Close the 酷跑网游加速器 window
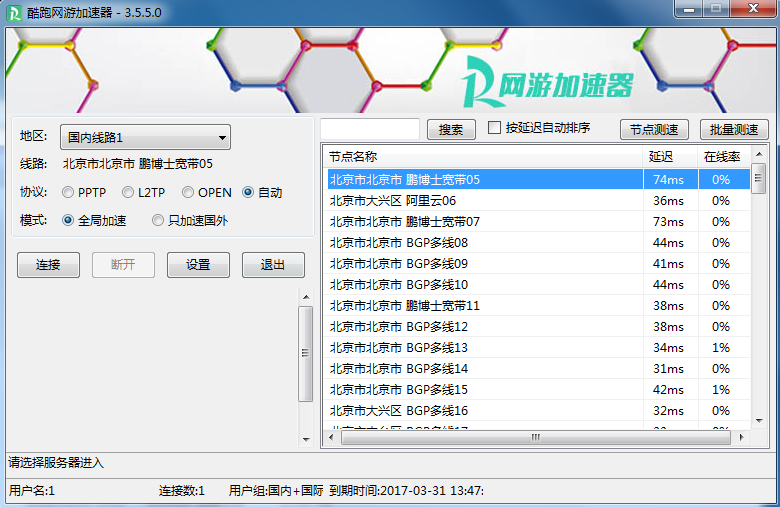 [x=753, y=9]
